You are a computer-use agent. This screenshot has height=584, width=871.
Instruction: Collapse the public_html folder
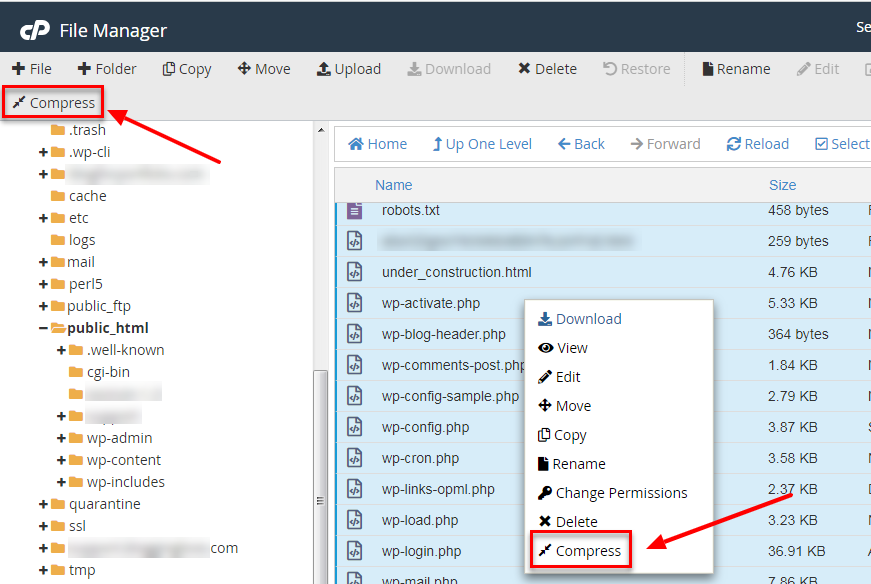click(x=44, y=328)
